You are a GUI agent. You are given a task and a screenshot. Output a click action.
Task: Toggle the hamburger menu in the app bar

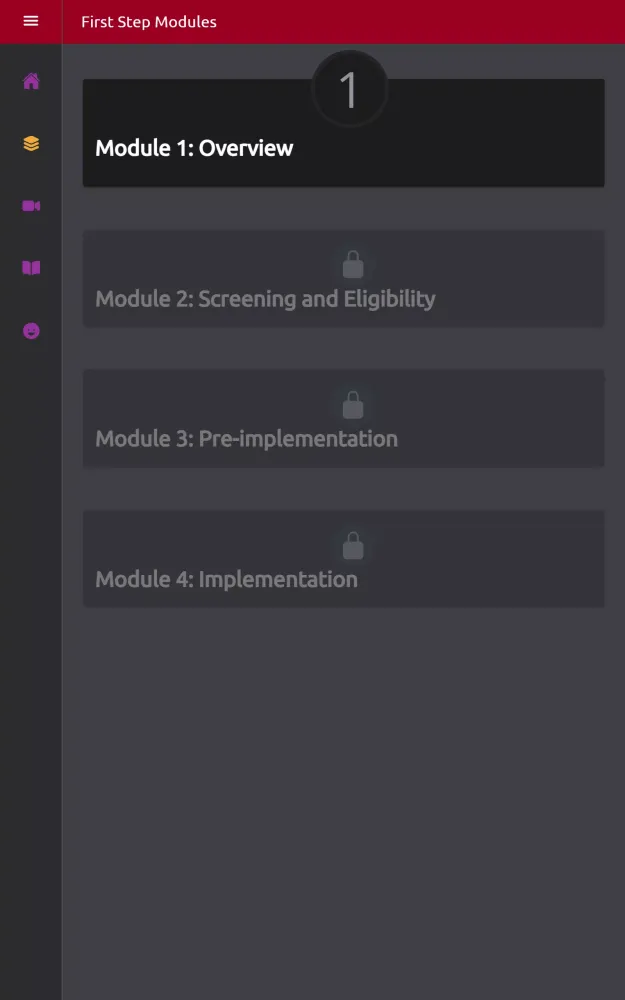[x=30, y=20]
